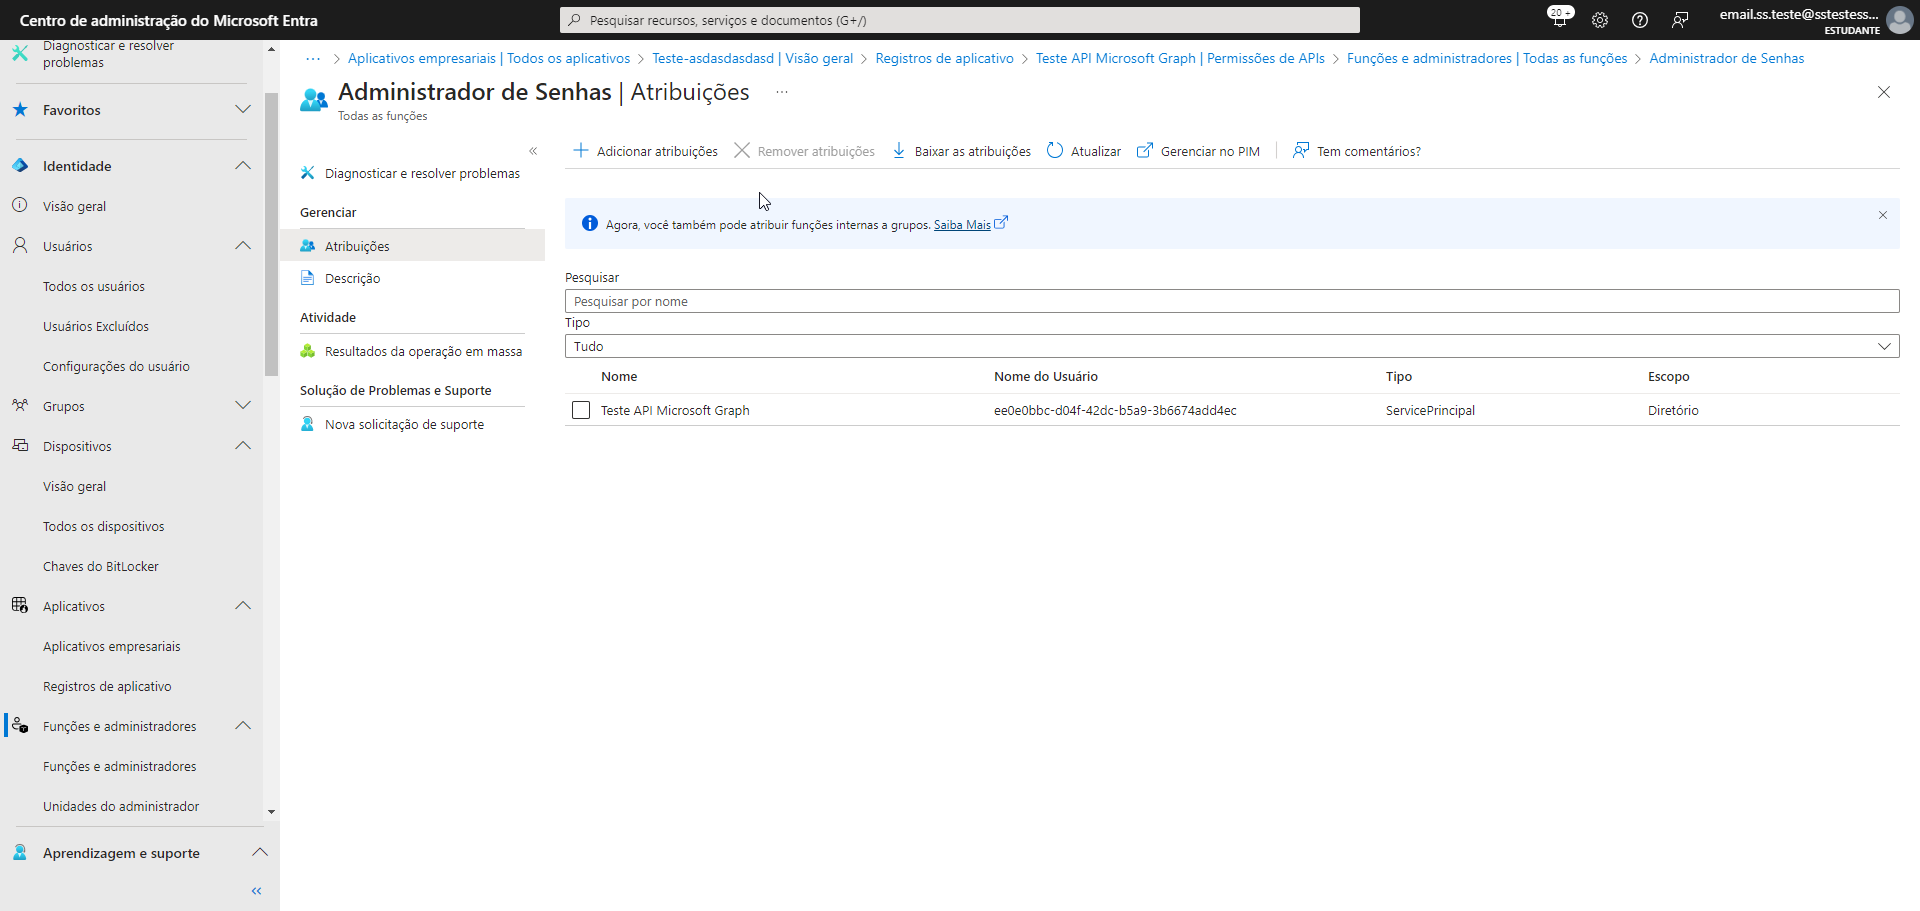Expand the Grupos group chevron

click(243, 405)
